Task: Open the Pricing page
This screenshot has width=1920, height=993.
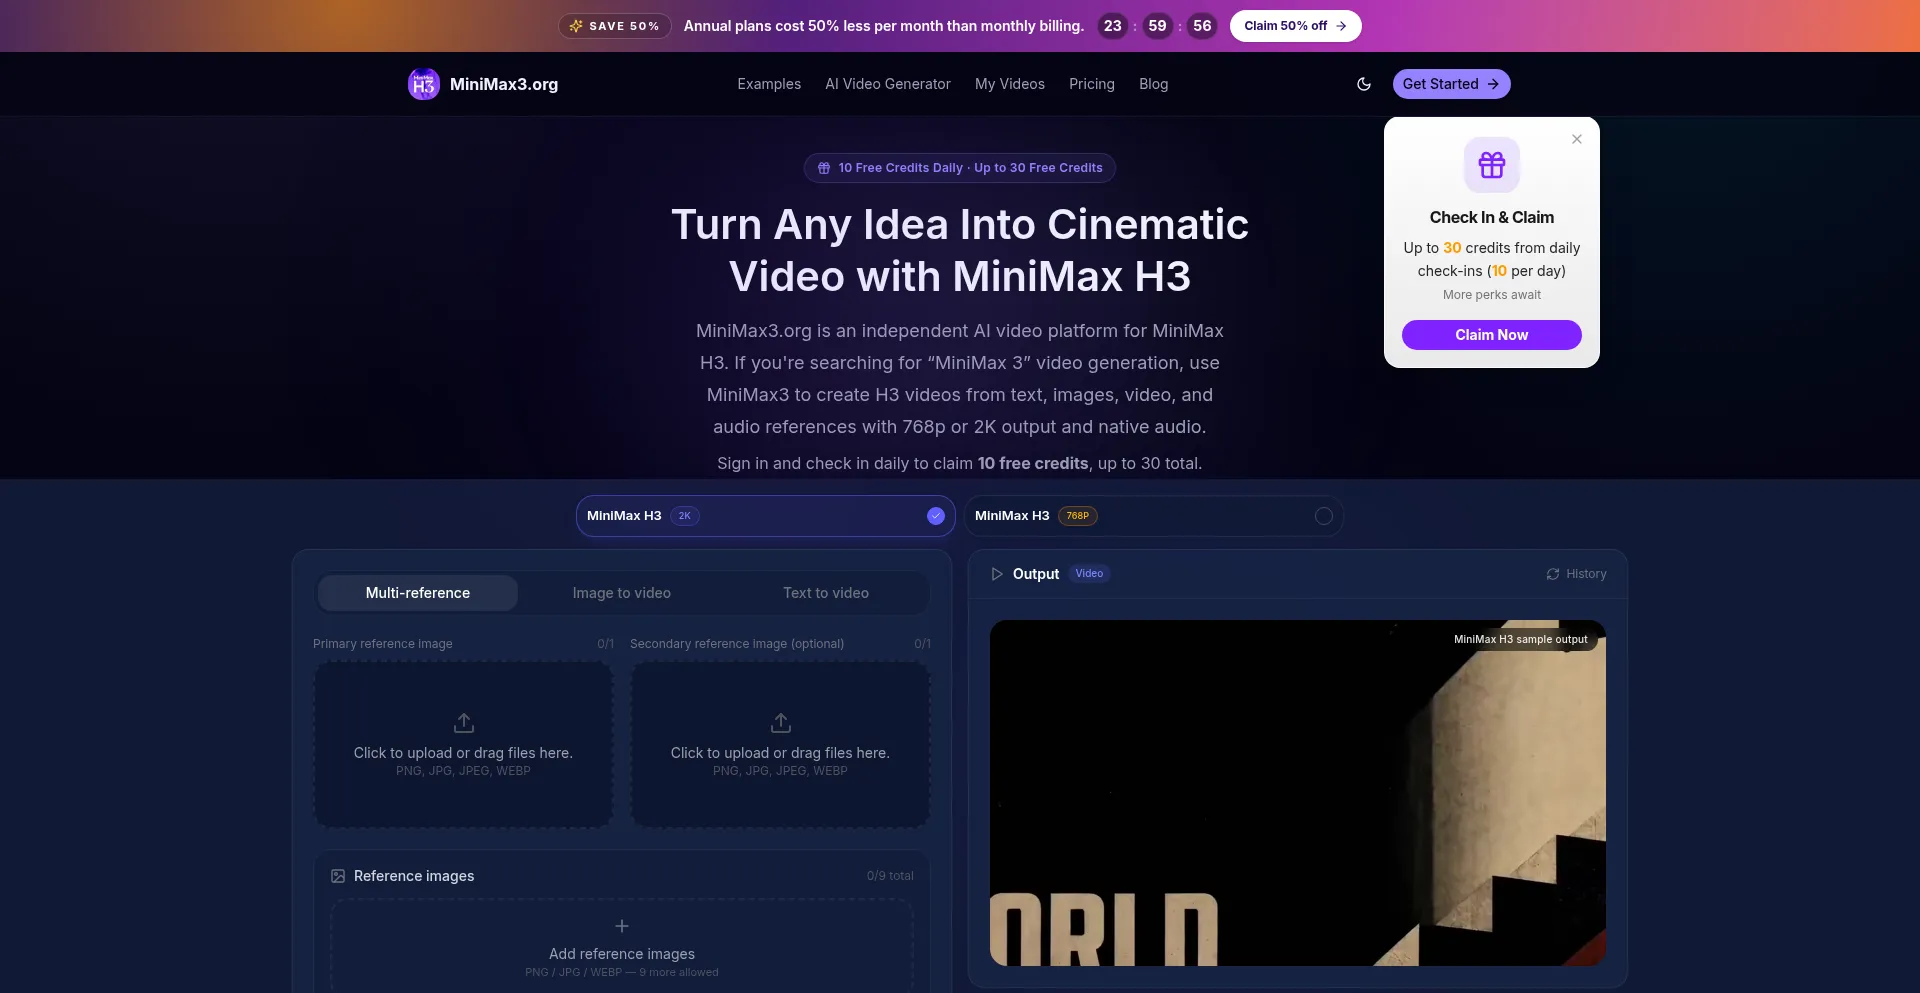Action: click(1092, 84)
